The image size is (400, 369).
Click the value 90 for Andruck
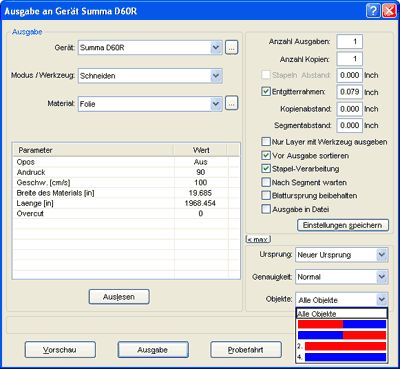click(x=201, y=172)
